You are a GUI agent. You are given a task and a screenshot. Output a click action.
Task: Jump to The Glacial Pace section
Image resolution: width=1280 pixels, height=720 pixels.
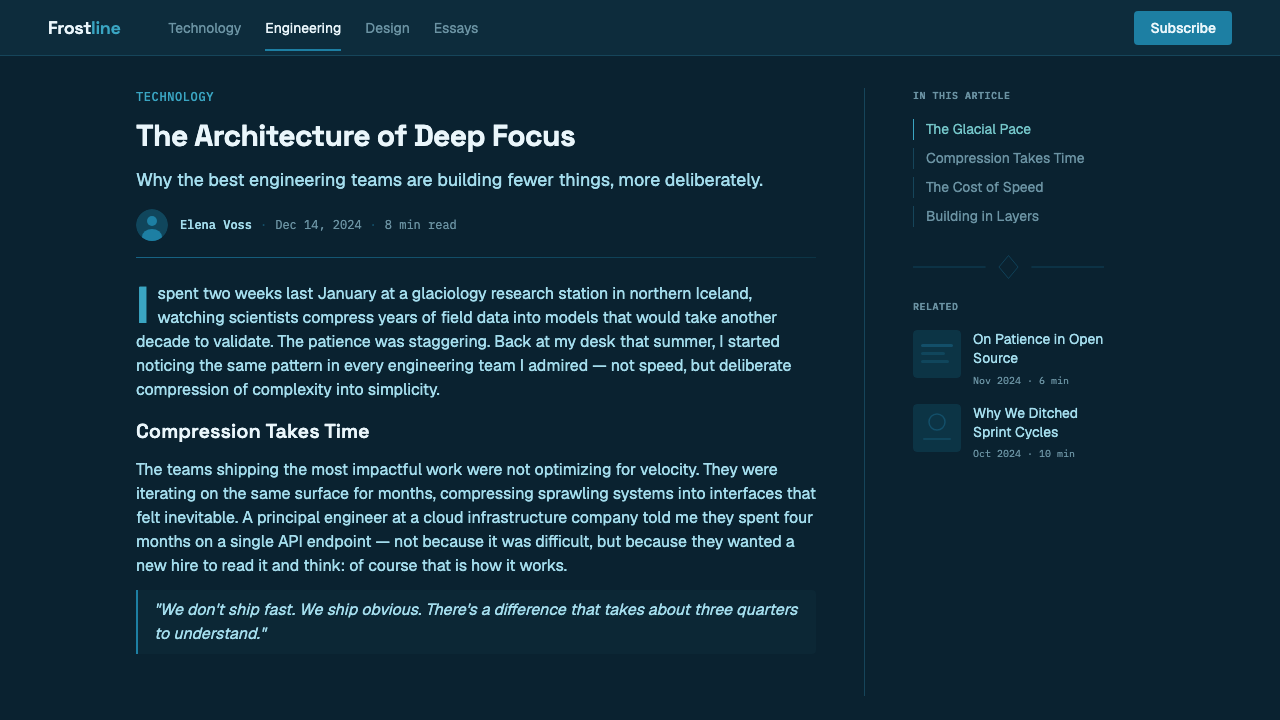tap(978, 129)
